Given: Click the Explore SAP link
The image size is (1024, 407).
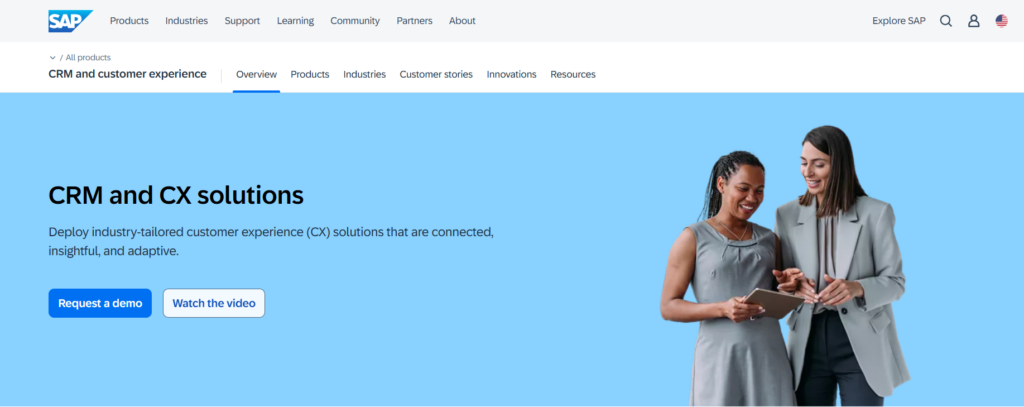Looking at the screenshot, I should [899, 21].
